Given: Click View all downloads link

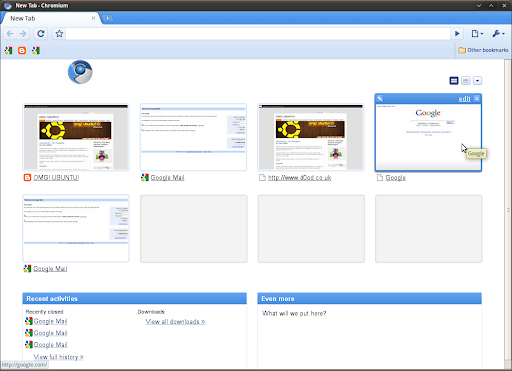Looking at the screenshot, I should coord(175,322).
